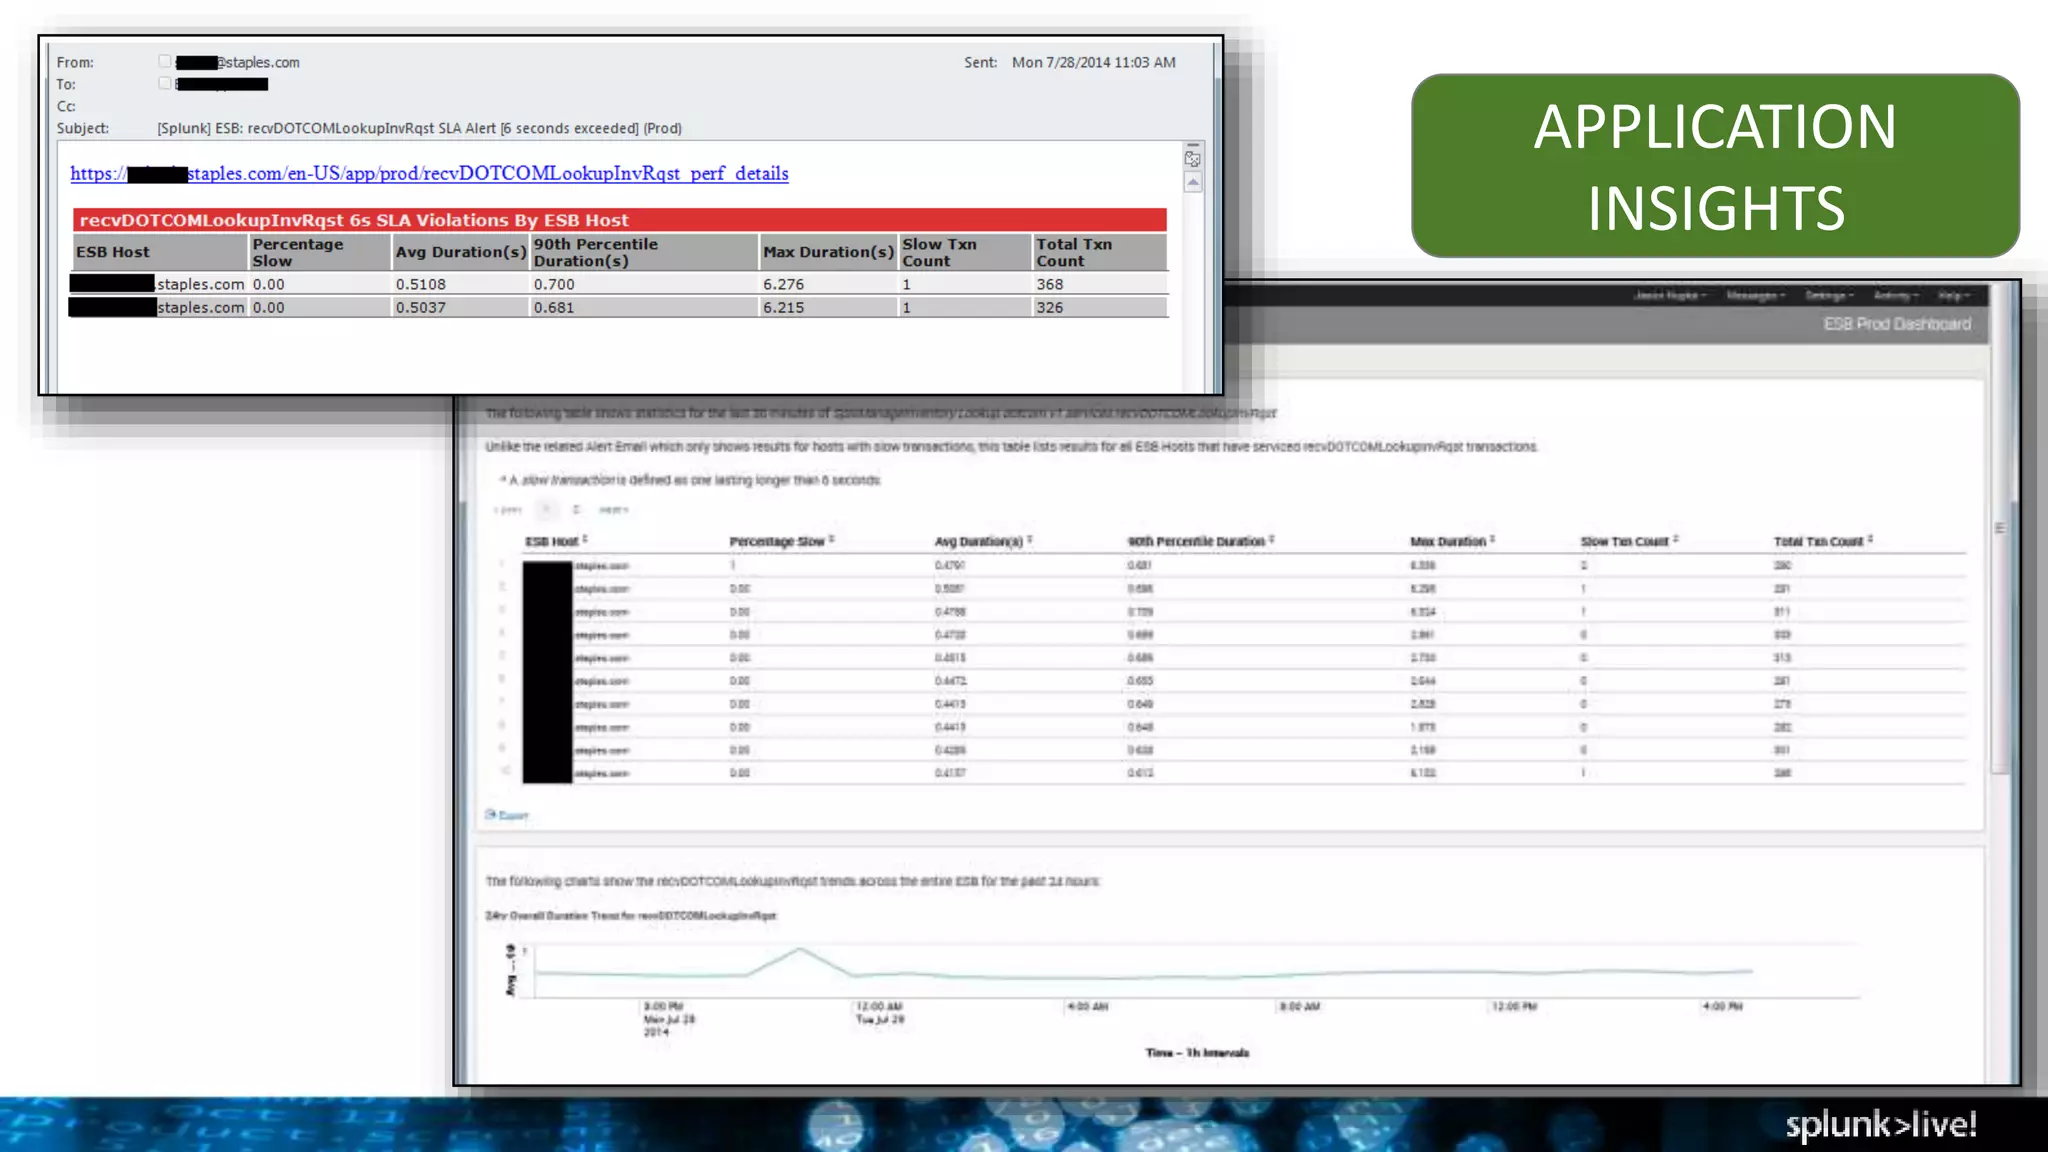Sort dashboard table by Max Duration
Viewport: 2048px width, 1152px height.
(1452, 541)
